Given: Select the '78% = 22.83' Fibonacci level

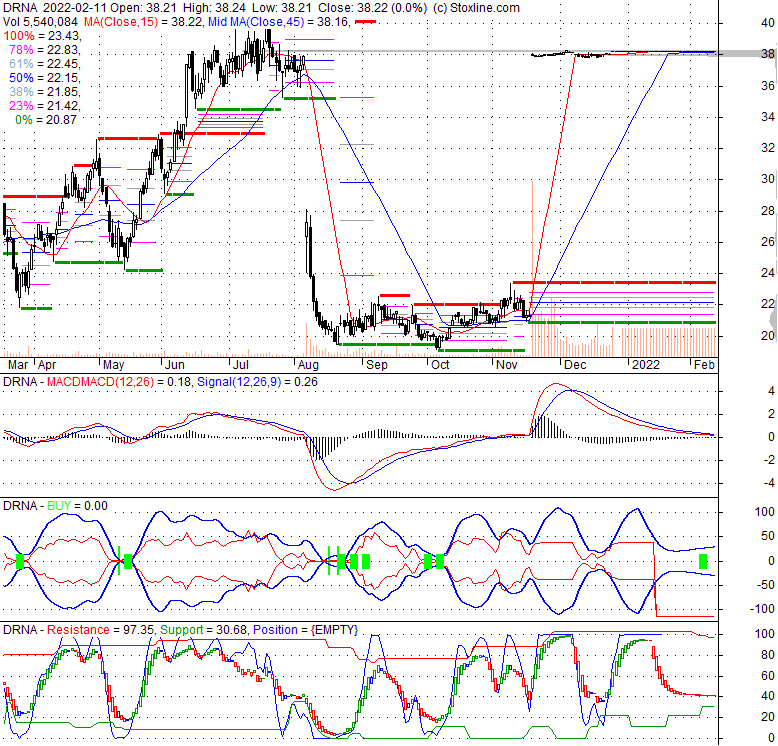Looking at the screenshot, I should [x=45, y=50].
